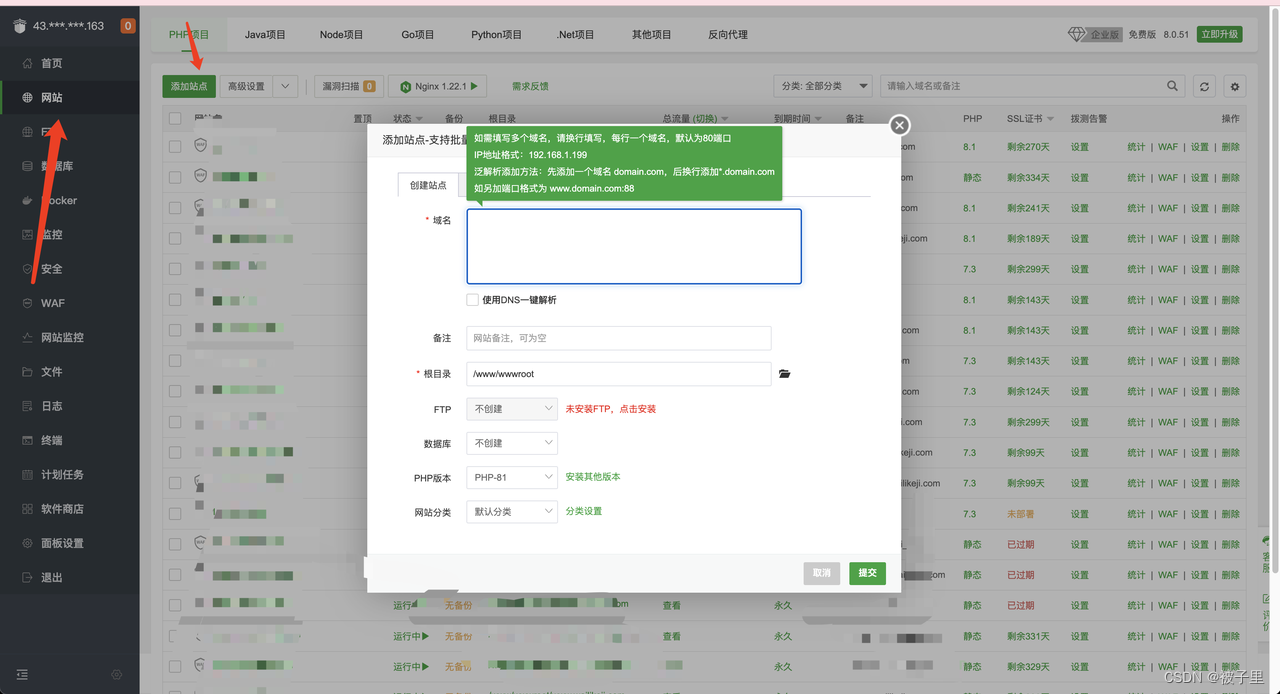Switch to the 反向代理 tab
Viewport: 1280px width, 694px height.
coord(728,34)
